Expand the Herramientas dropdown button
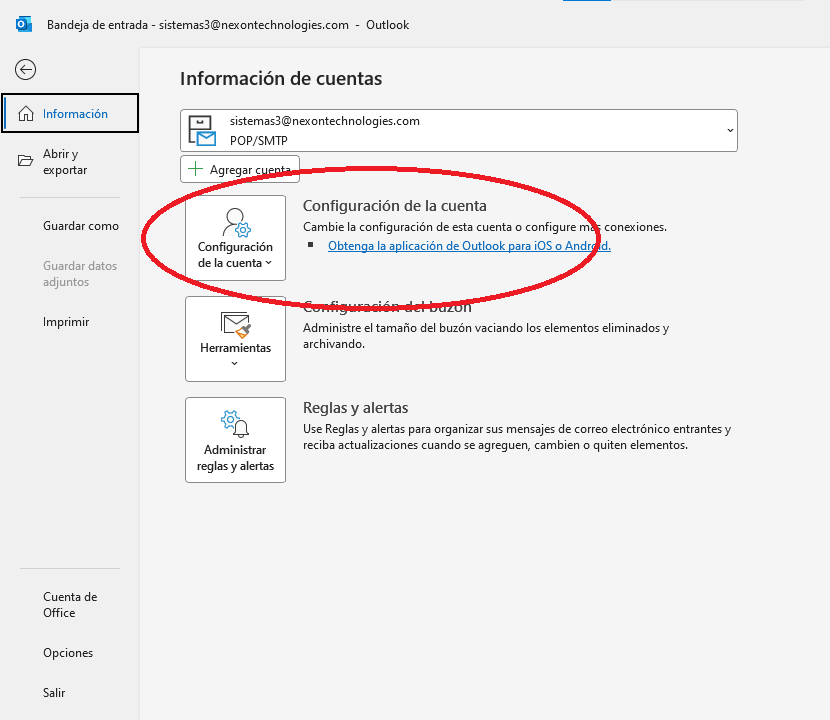Image resolution: width=830 pixels, height=720 pixels. [x=236, y=339]
